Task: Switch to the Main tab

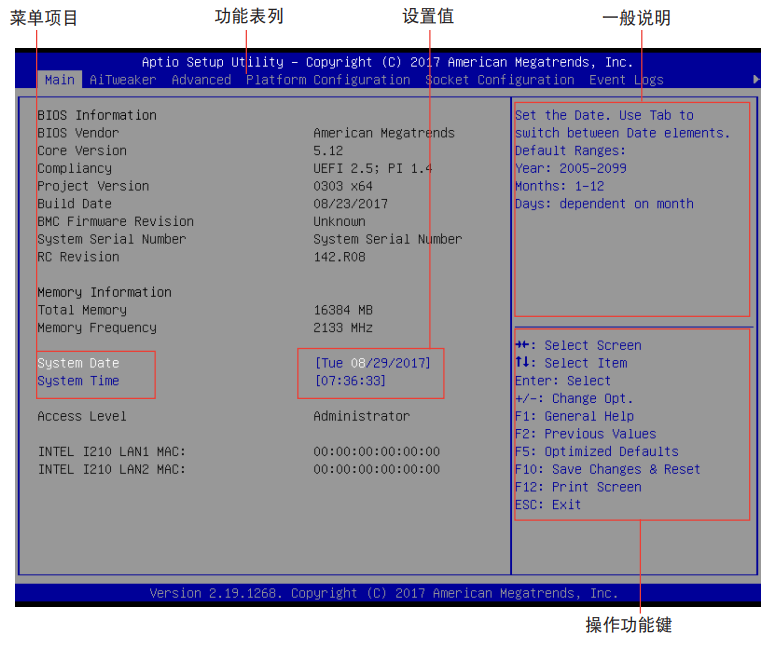Action: tap(59, 80)
